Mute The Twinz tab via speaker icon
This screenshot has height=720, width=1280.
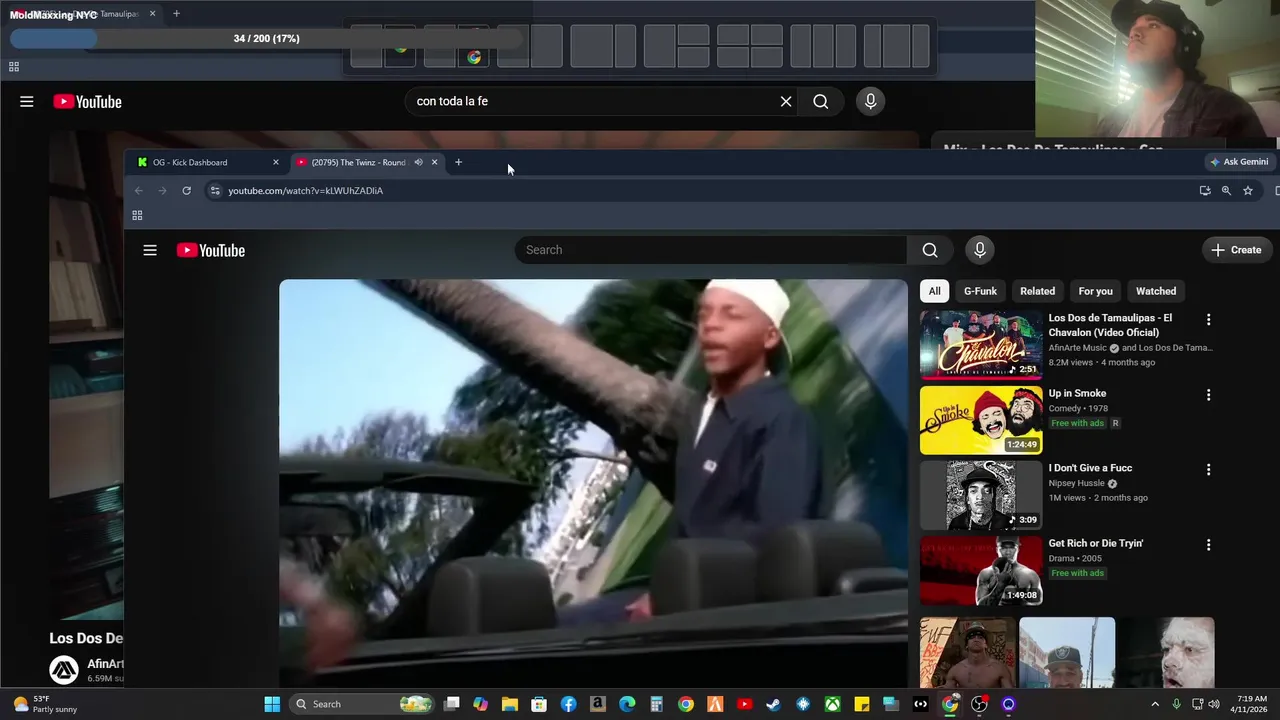pyautogui.click(x=418, y=162)
